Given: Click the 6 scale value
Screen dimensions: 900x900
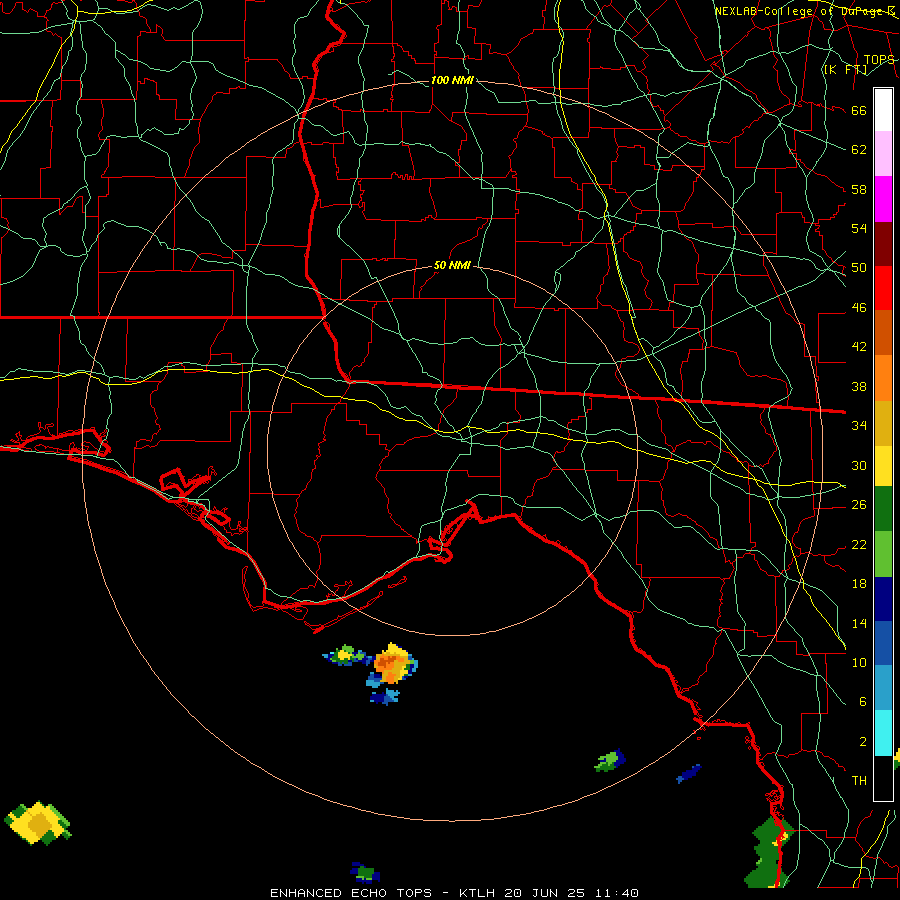Looking at the screenshot, I should tap(862, 701).
